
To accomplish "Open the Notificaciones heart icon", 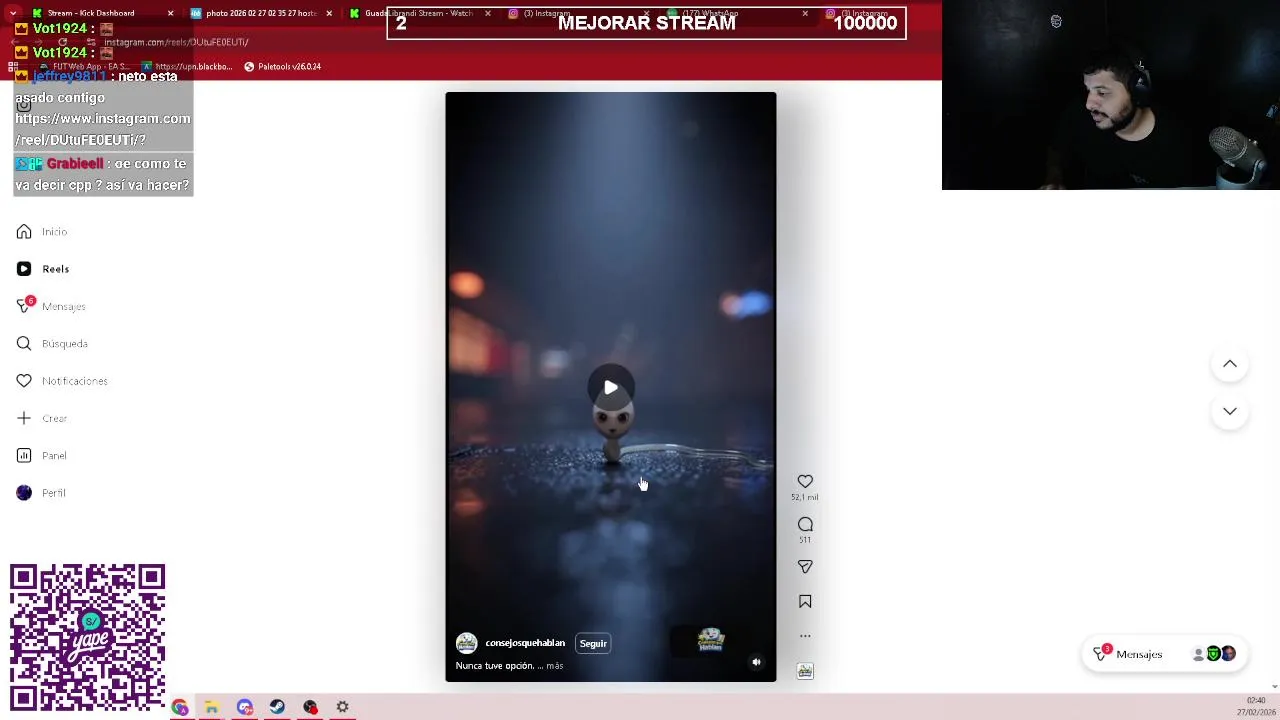I will (24, 381).
